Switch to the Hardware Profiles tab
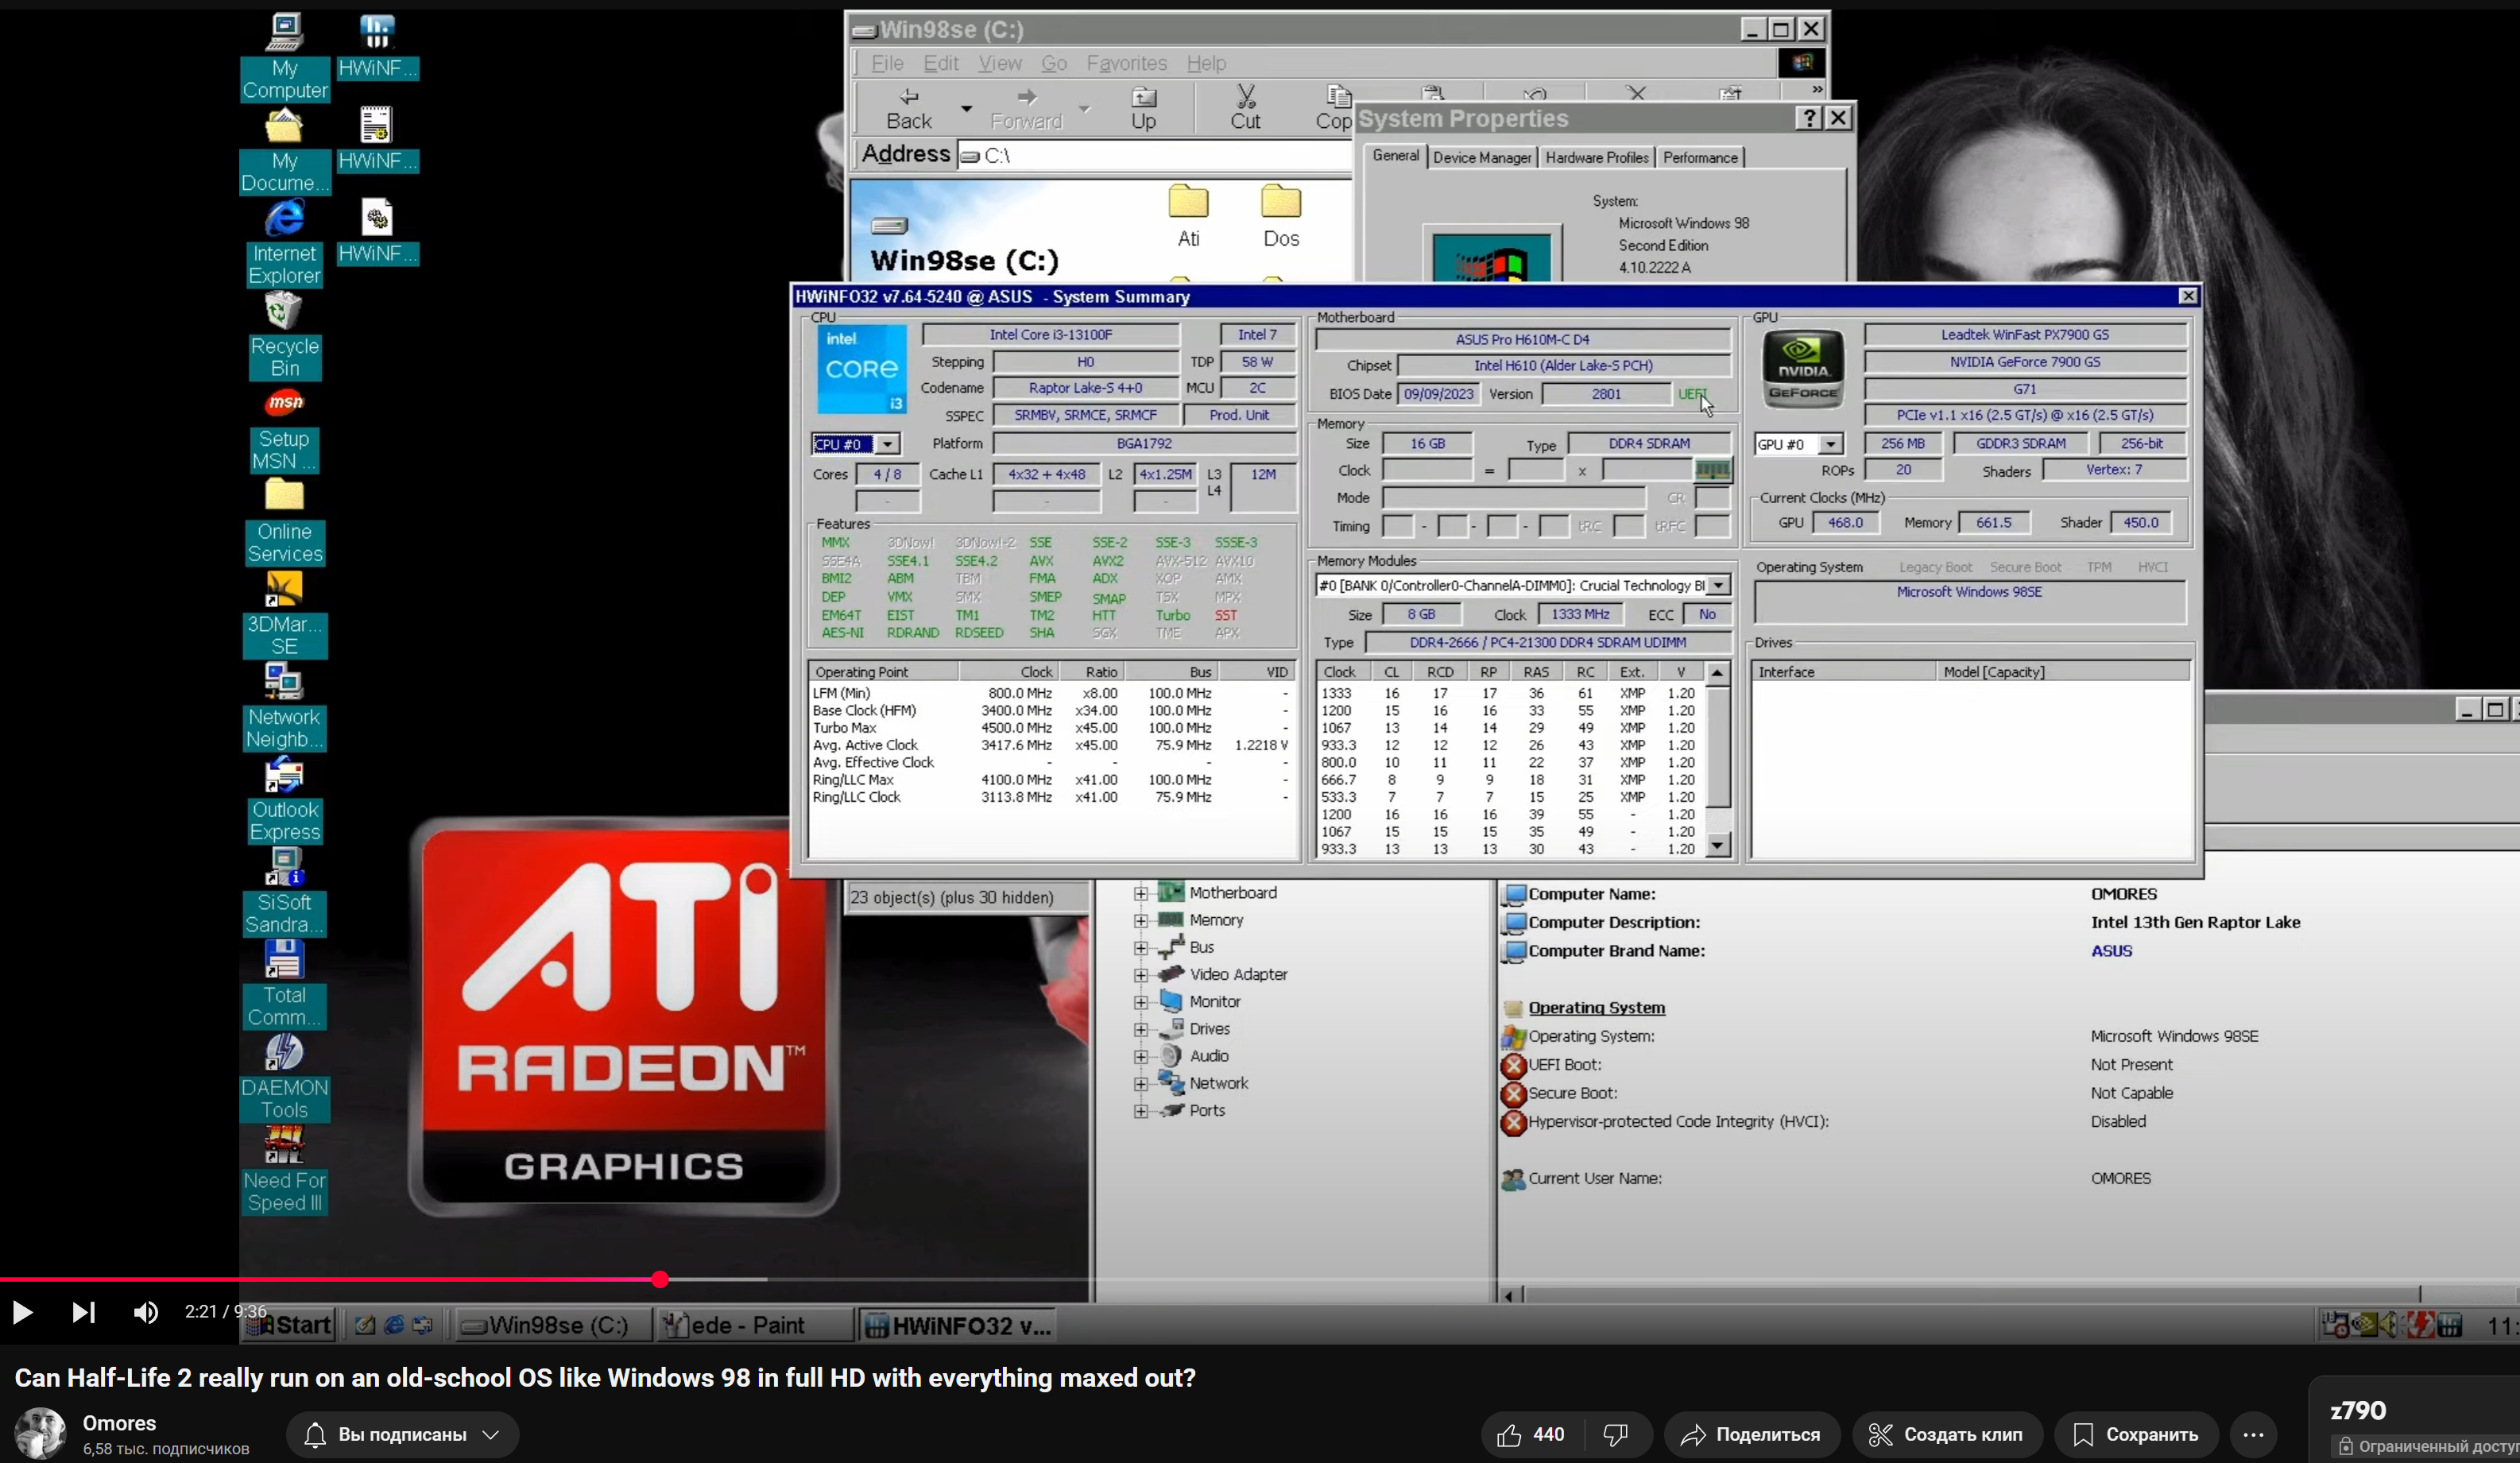The height and width of the screenshot is (1463, 2520). click(1596, 158)
